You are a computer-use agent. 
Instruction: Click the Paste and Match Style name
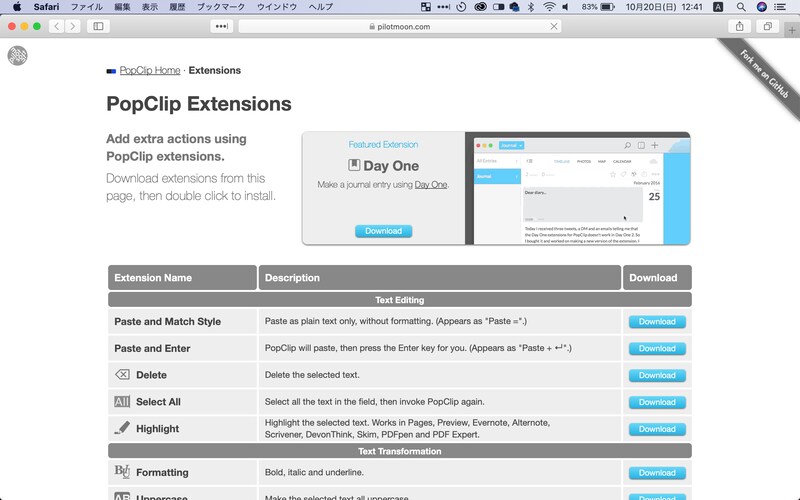coord(167,321)
